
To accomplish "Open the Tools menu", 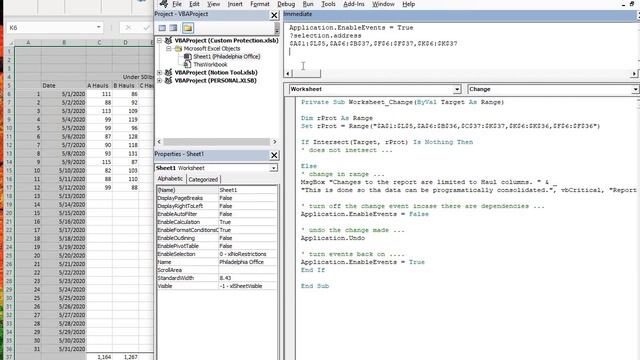I will [x=328, y=4].
